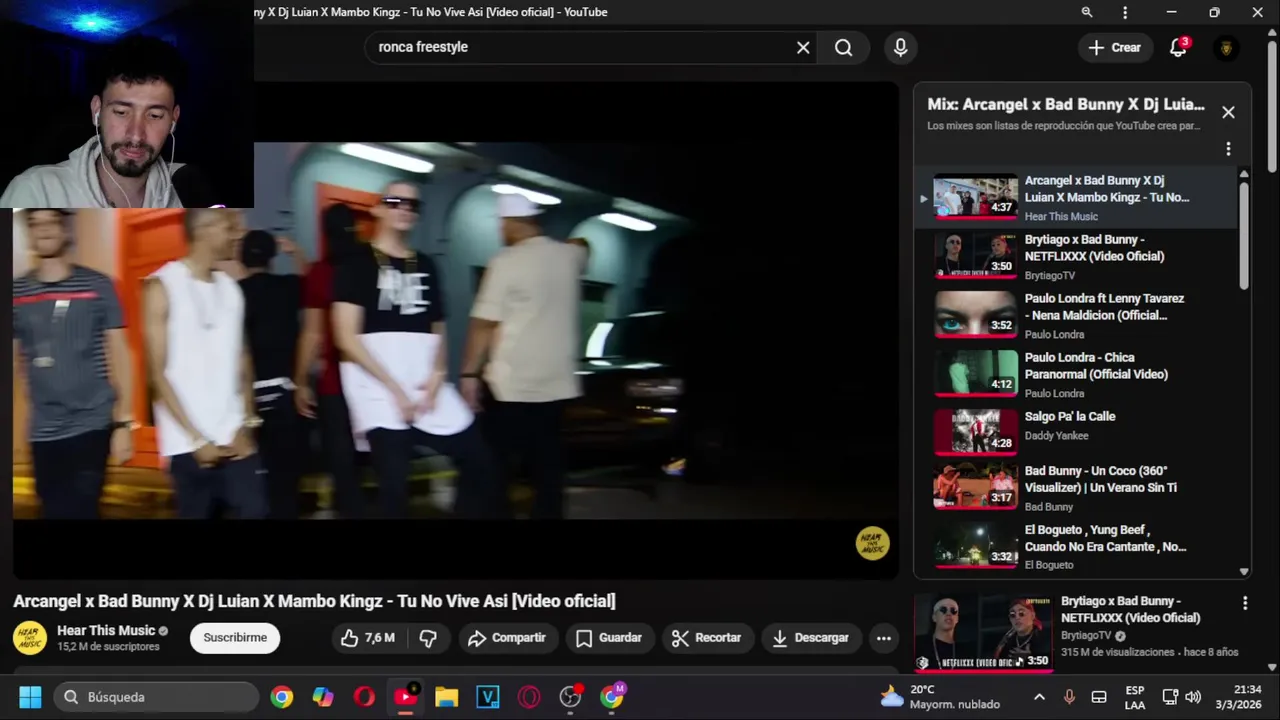Click the BrytiagoTV channel under the recommended video
The width and height of the screenshot is (1280, 720).
[1086, 636]
